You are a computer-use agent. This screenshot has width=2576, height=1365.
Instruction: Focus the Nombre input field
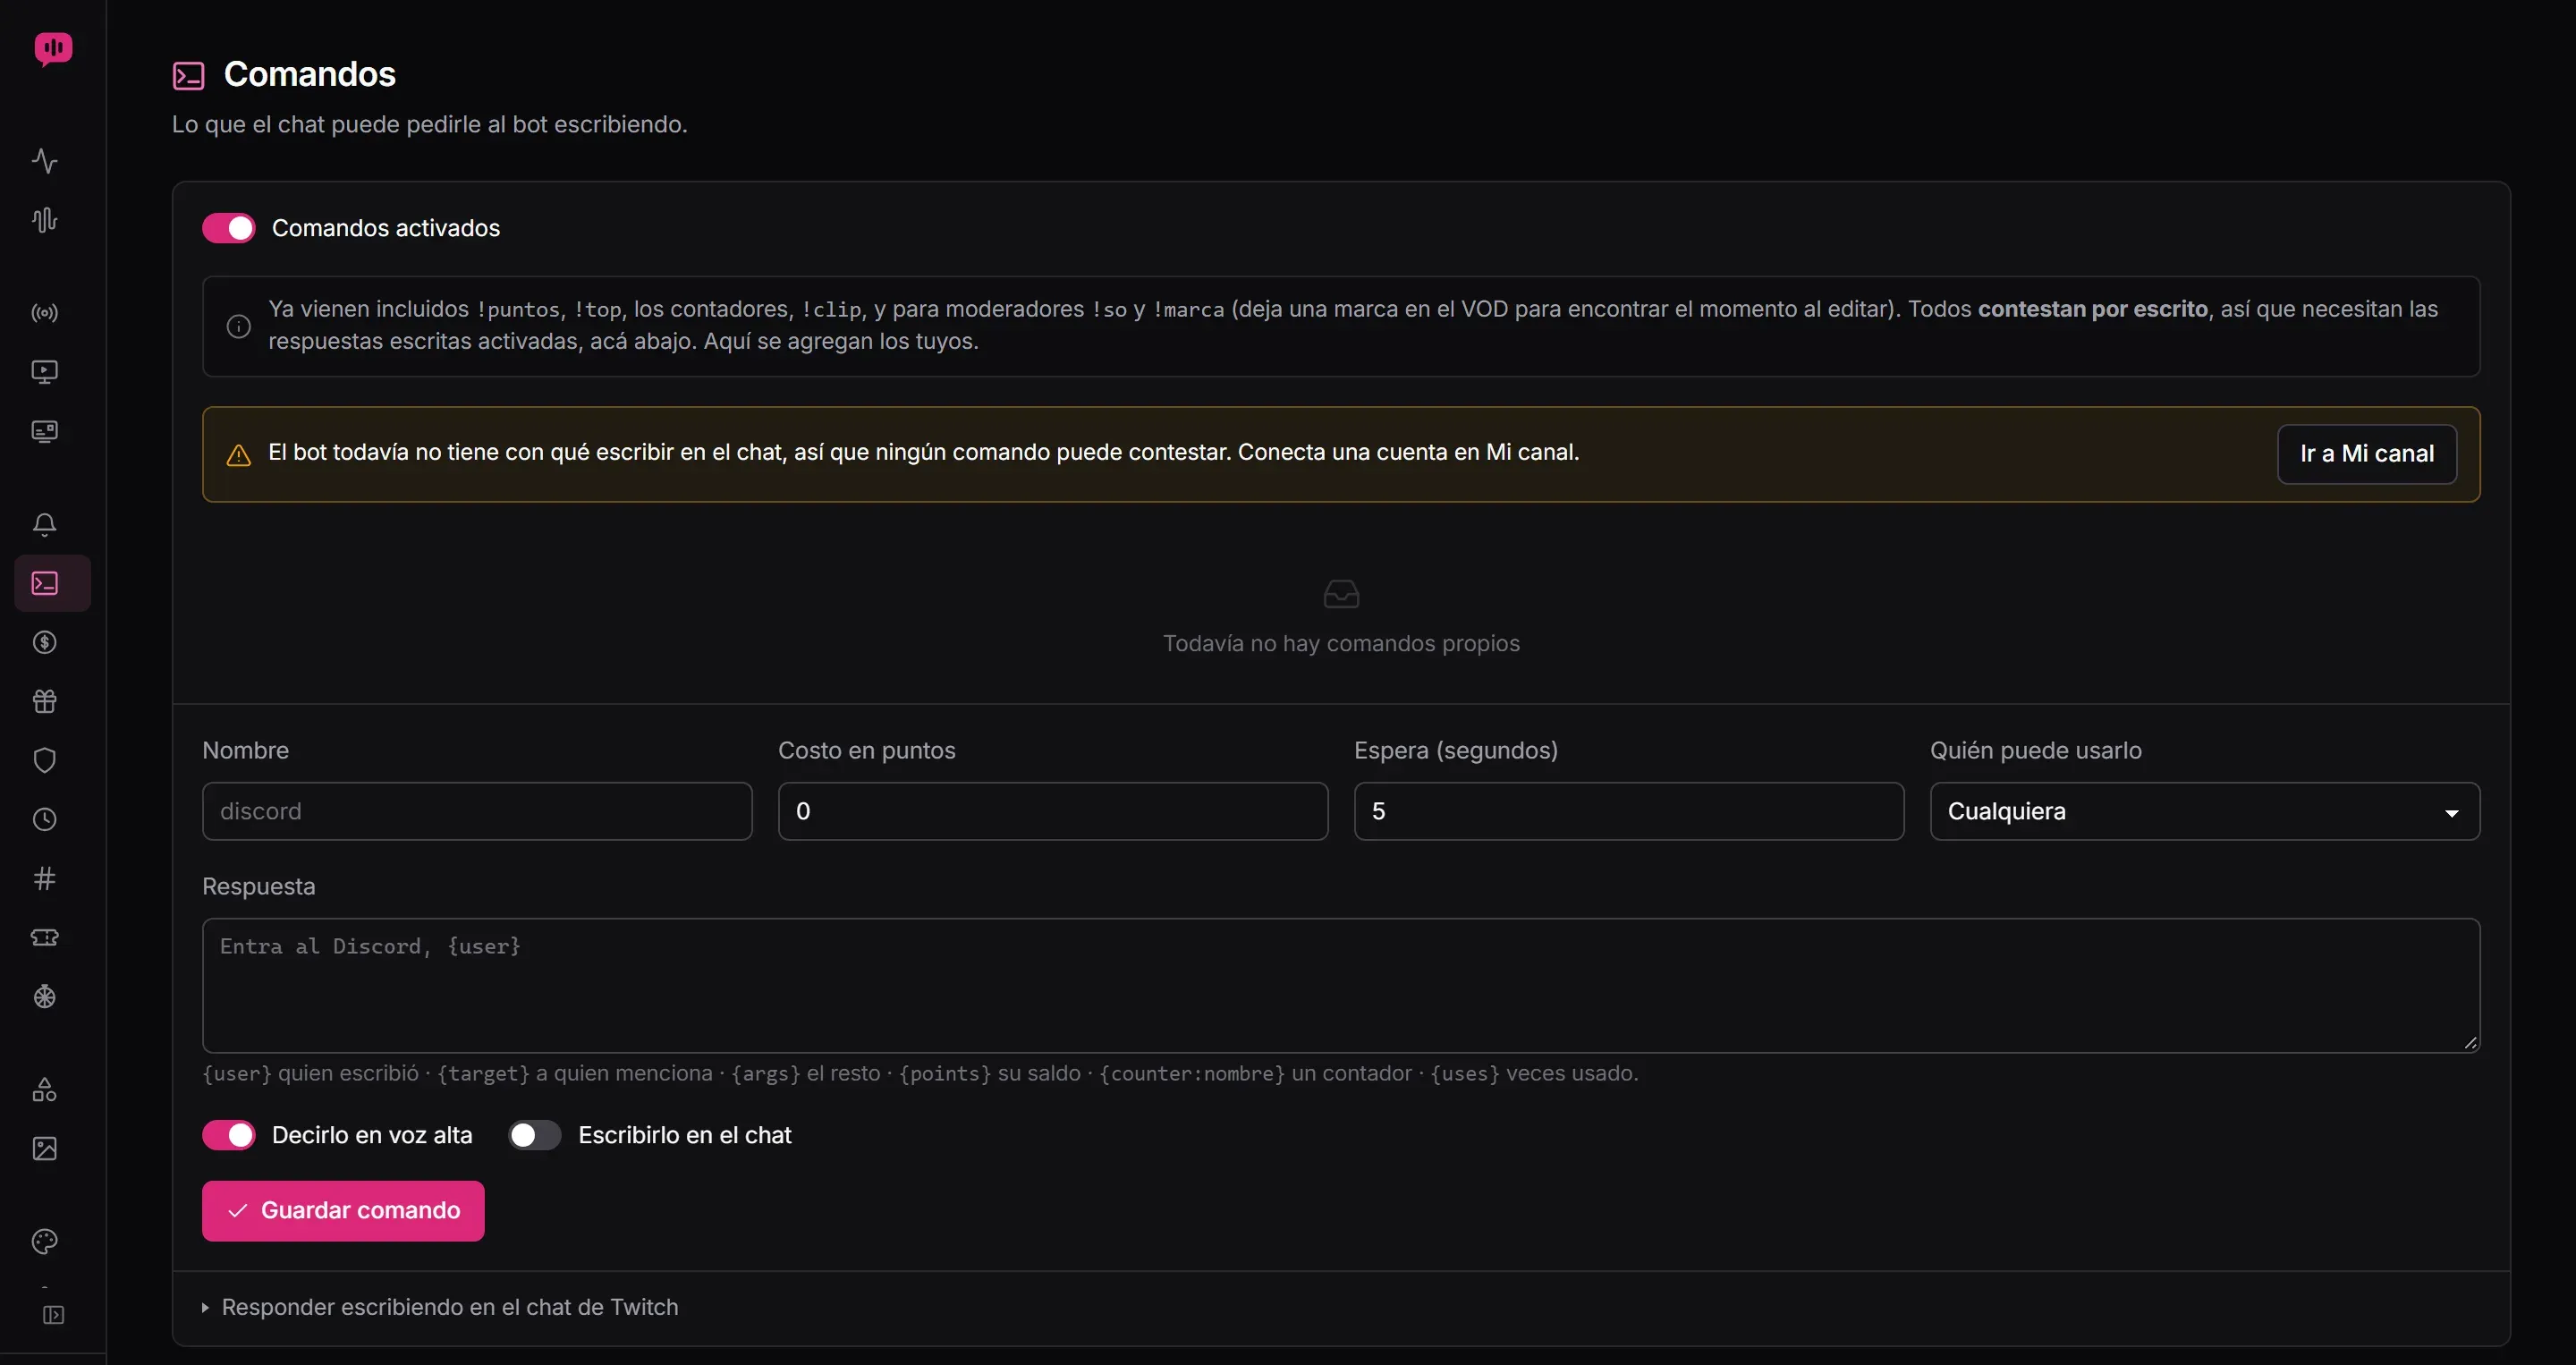click(x=477, y=811)
